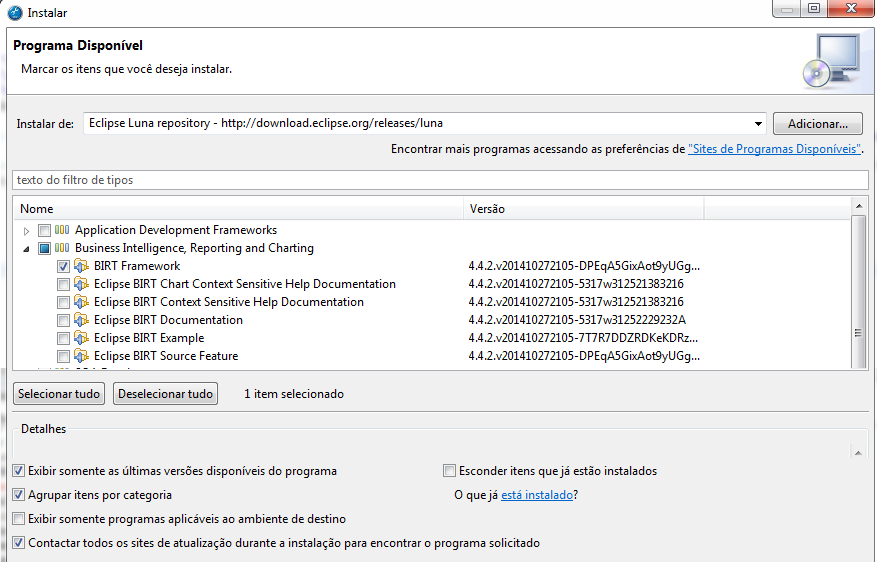Click the feature icon next to BIRT Framework
Image resolution: width=877 pixels, height=563 pixels.
click(82, 266)
